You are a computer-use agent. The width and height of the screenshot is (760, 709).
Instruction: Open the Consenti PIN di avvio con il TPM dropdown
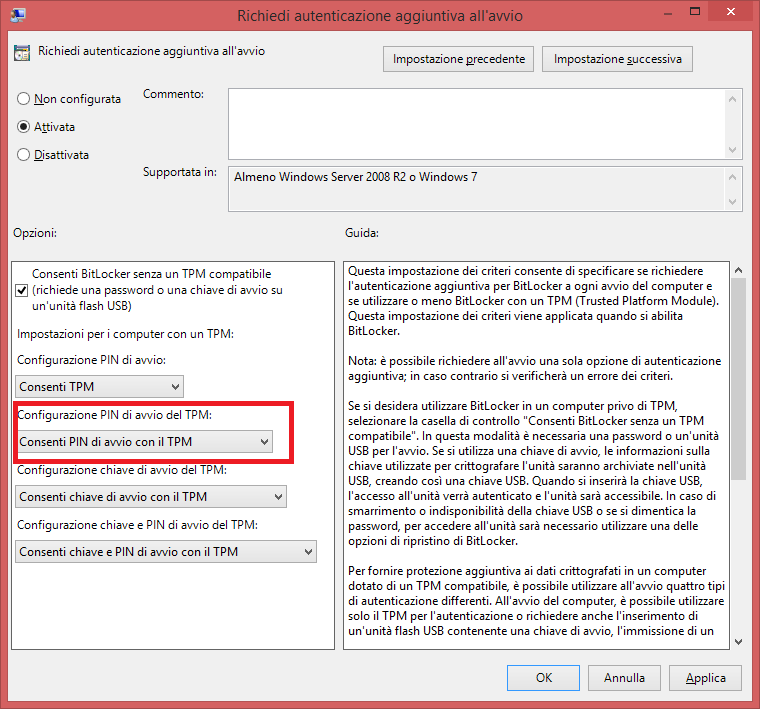click(144, 441)
